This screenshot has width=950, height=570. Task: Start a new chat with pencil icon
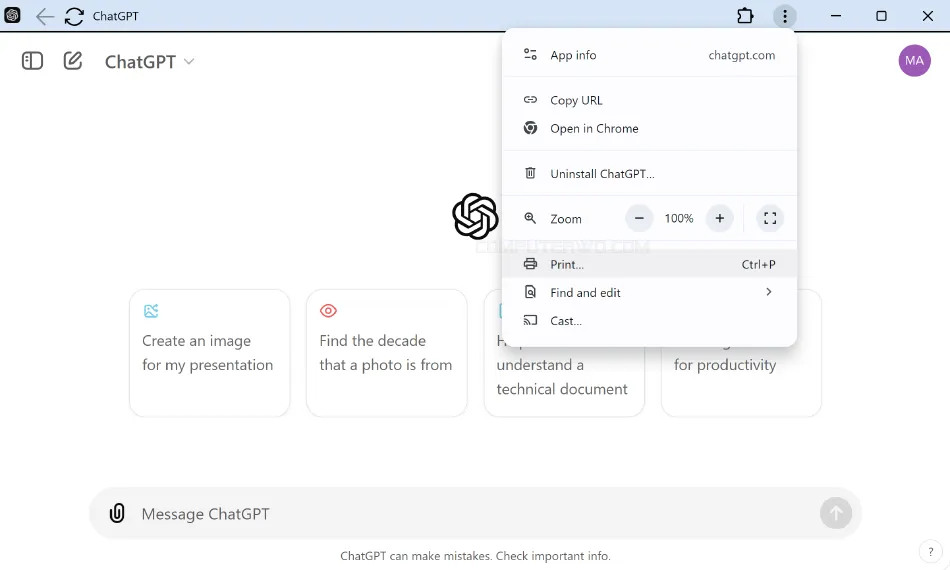[73, 61]
